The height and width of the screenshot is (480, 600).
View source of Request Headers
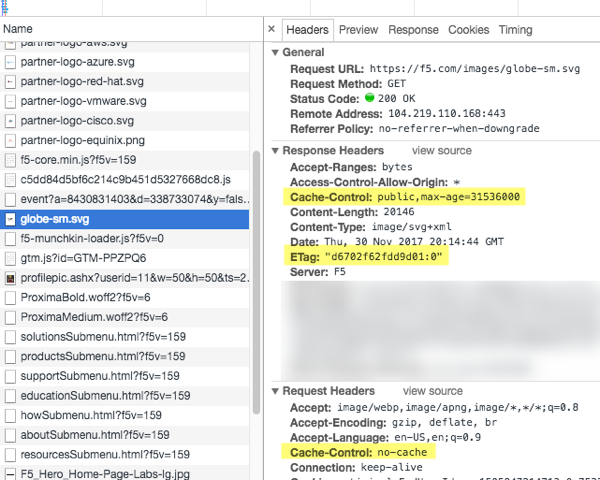[432, 391]
